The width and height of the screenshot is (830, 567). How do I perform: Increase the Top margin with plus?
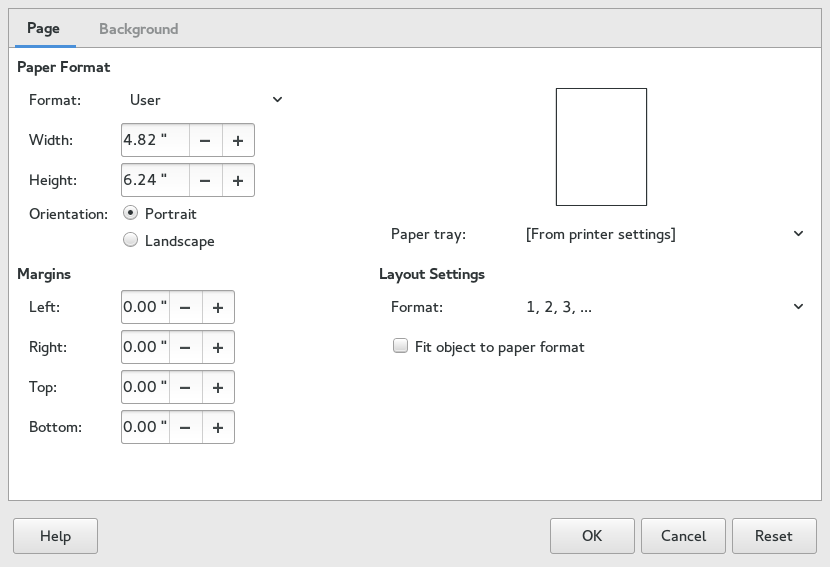[x=218, y=388]
